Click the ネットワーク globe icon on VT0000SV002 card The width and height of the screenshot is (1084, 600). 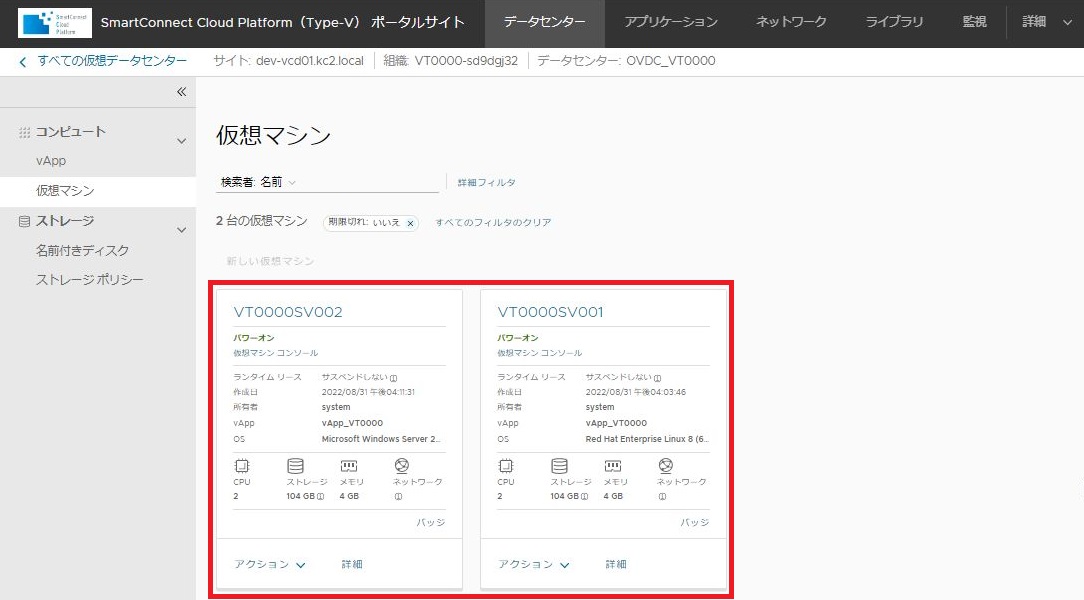402,465
